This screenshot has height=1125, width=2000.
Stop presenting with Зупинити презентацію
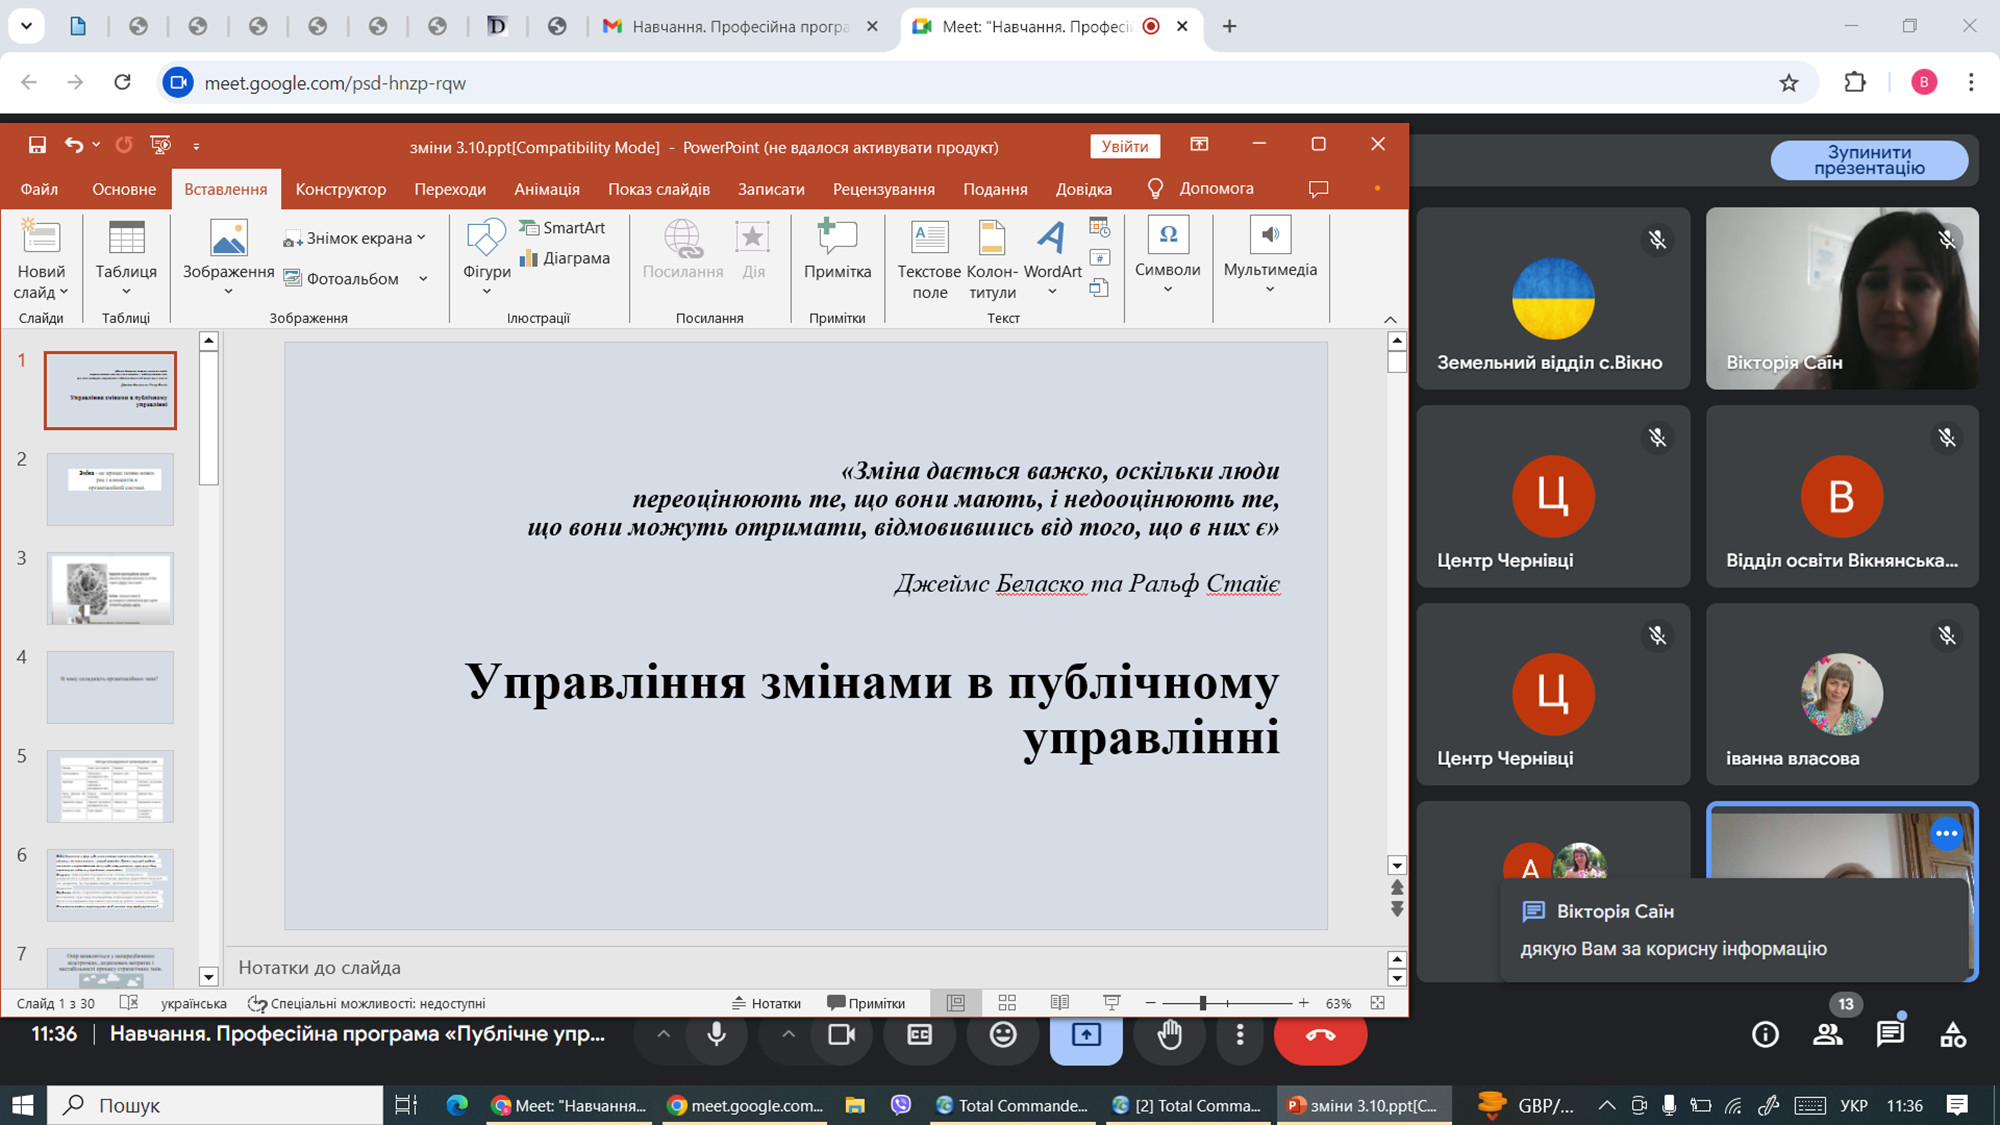[x=1868, y=160]
